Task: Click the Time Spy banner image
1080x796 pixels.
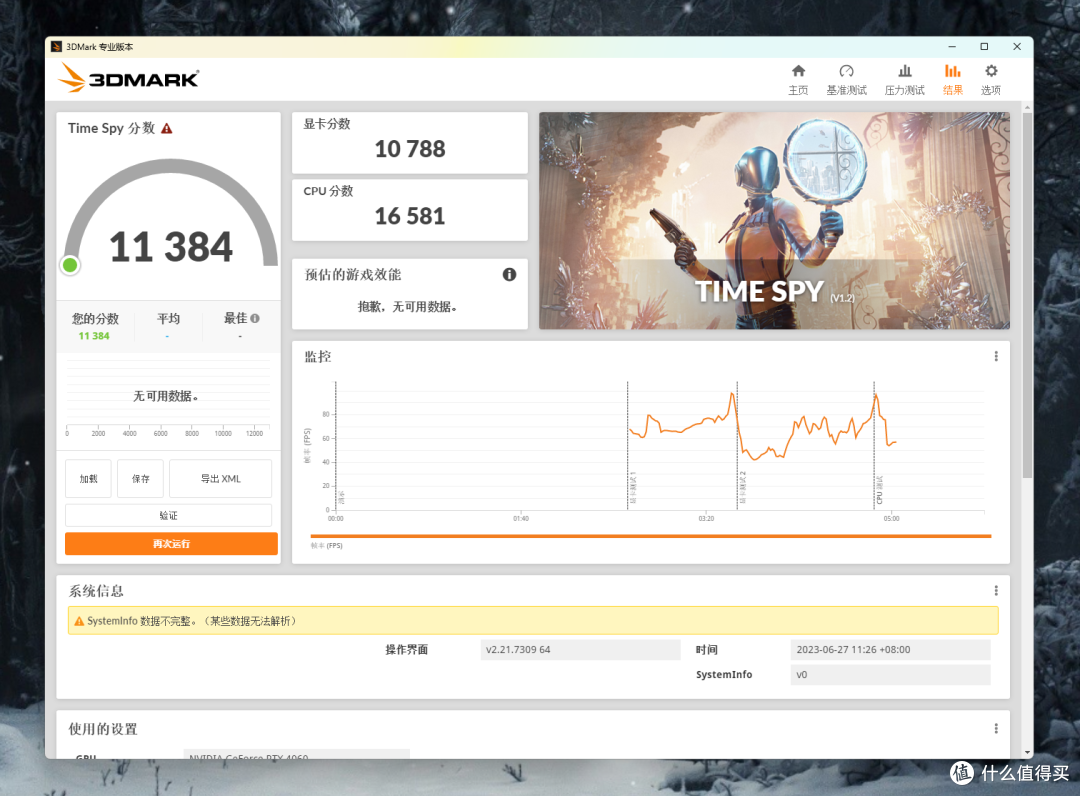Action: (x=774, y=220)
